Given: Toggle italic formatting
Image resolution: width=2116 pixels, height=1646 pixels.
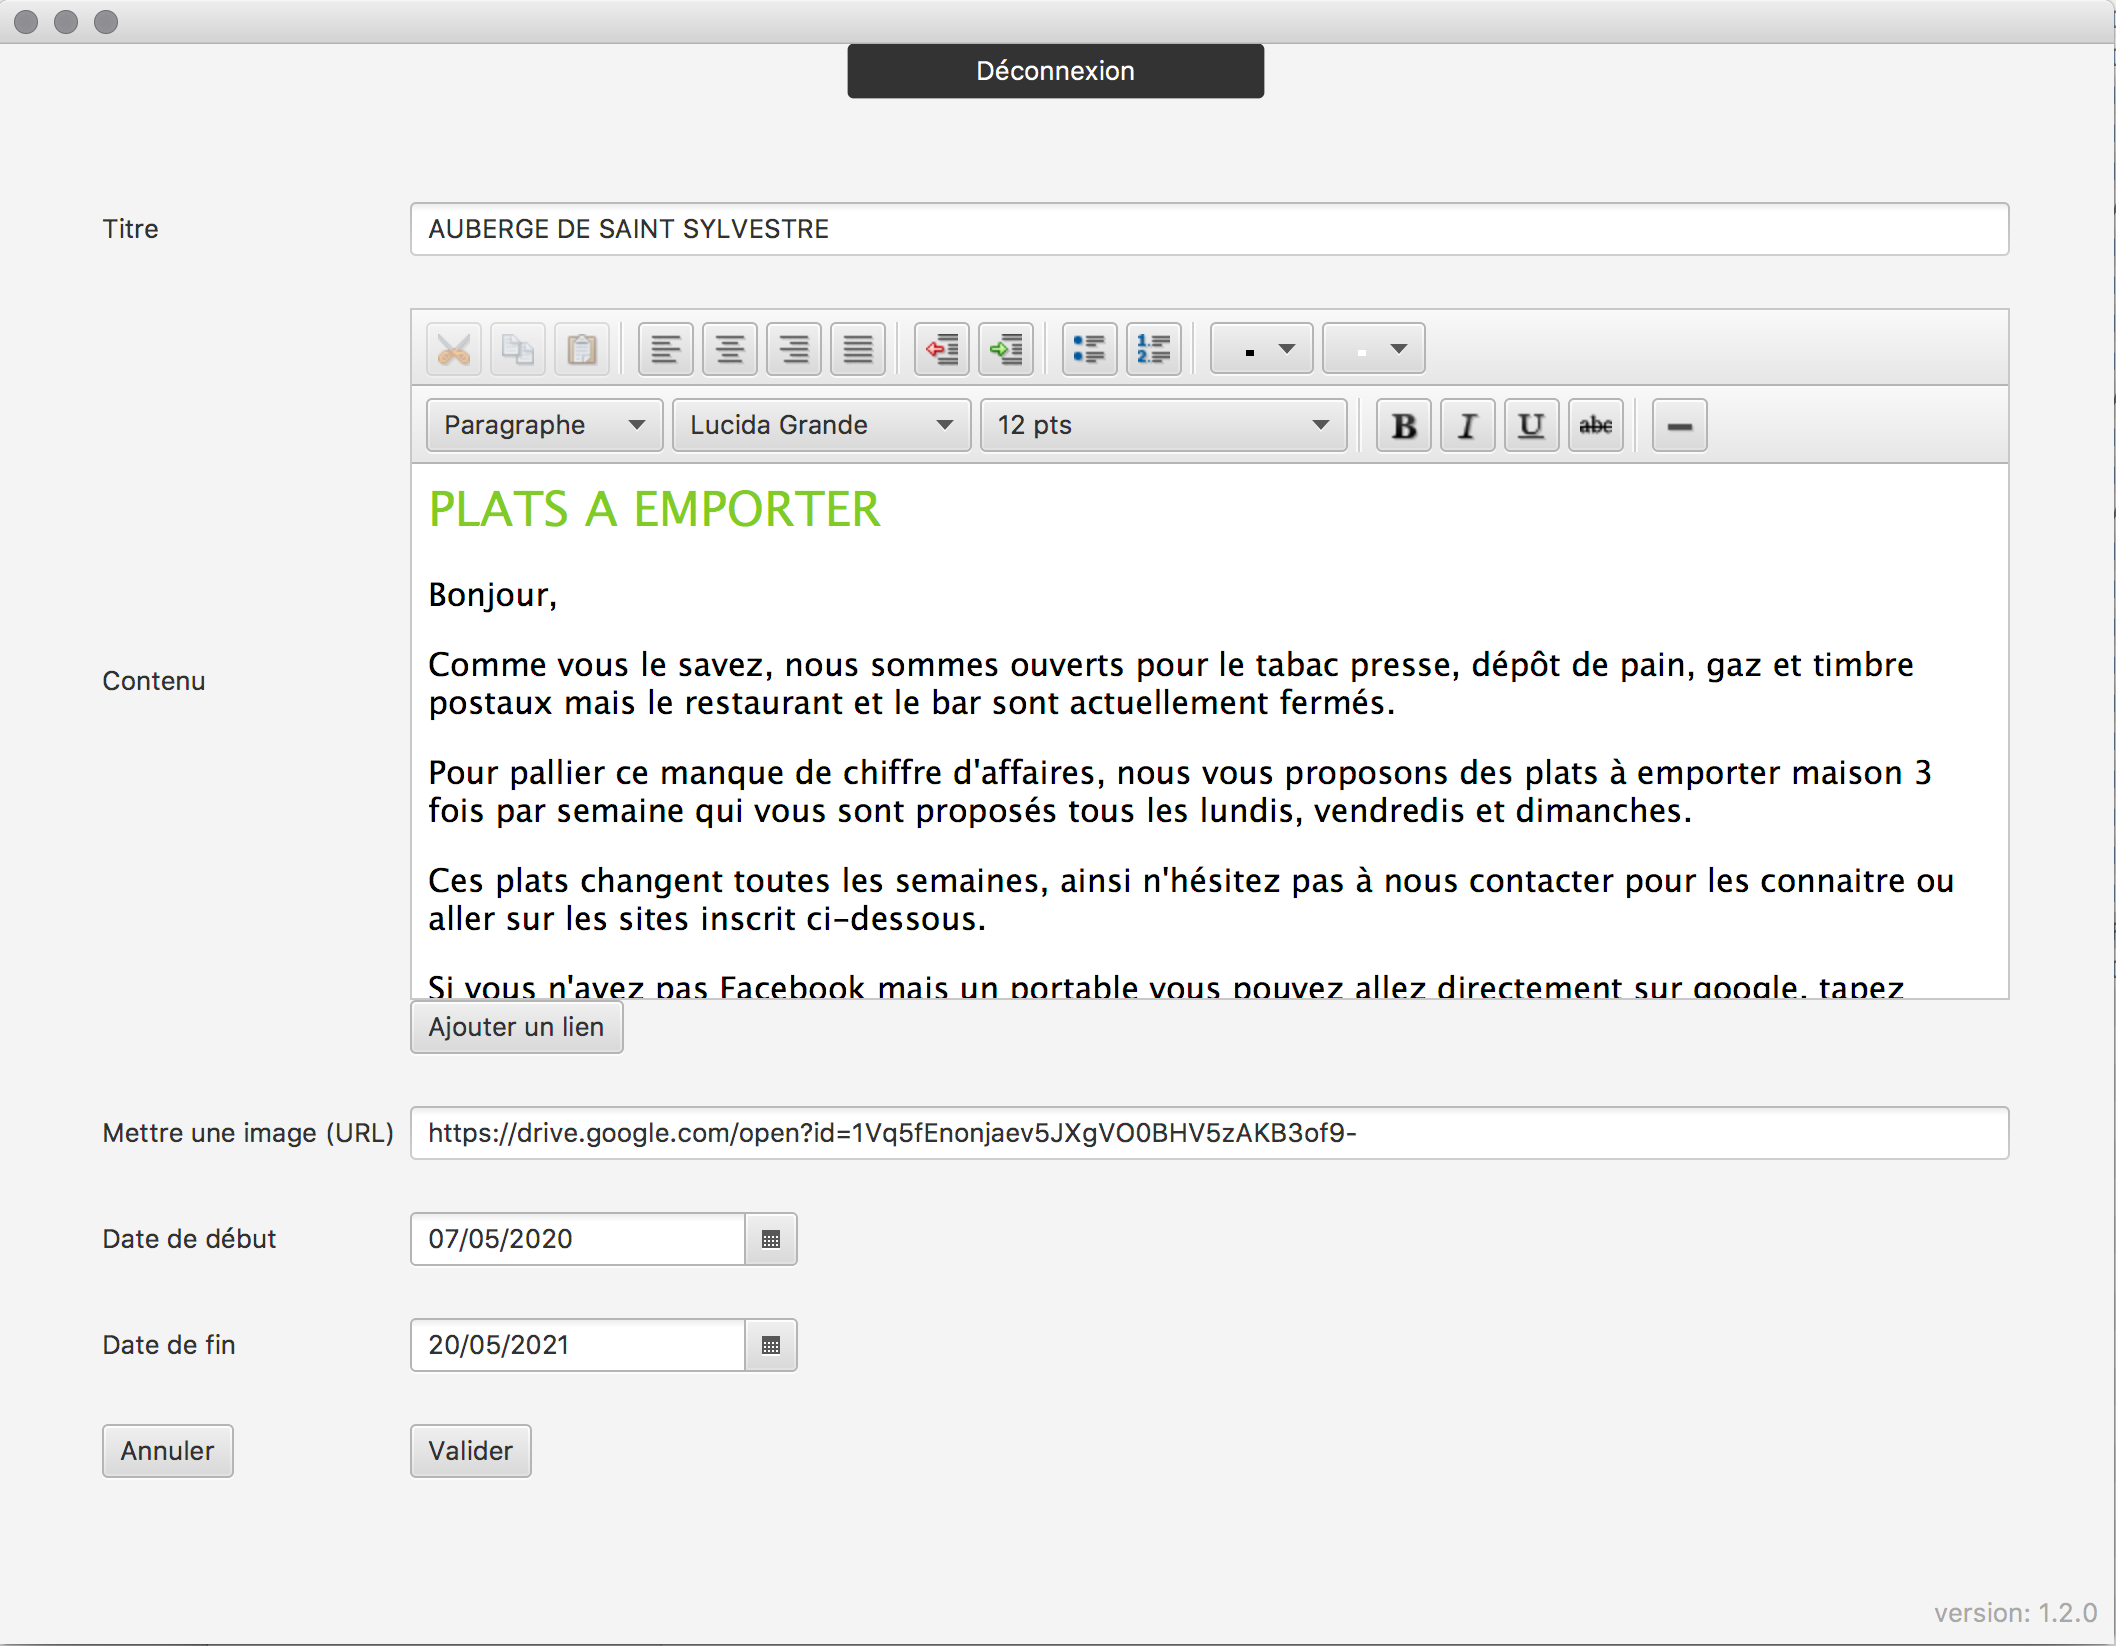Looking at the screenshot, I should tap(1467, 426).
